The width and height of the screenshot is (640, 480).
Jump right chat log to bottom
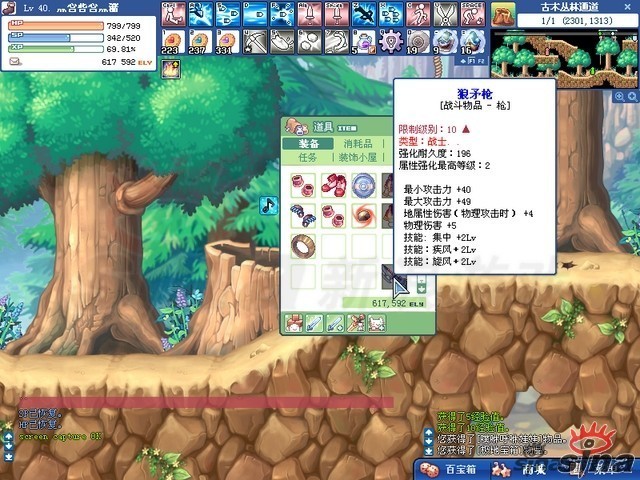pyautogui.click(x=429, y=451)
